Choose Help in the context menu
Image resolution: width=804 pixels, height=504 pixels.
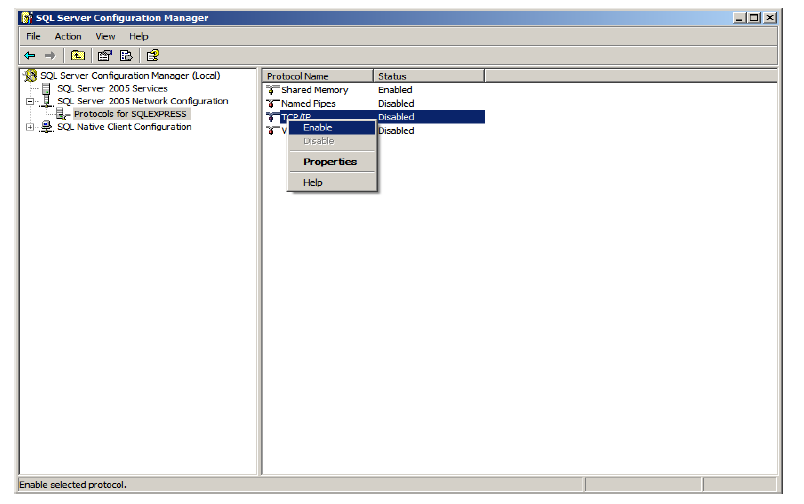click(x=332, y=183)
